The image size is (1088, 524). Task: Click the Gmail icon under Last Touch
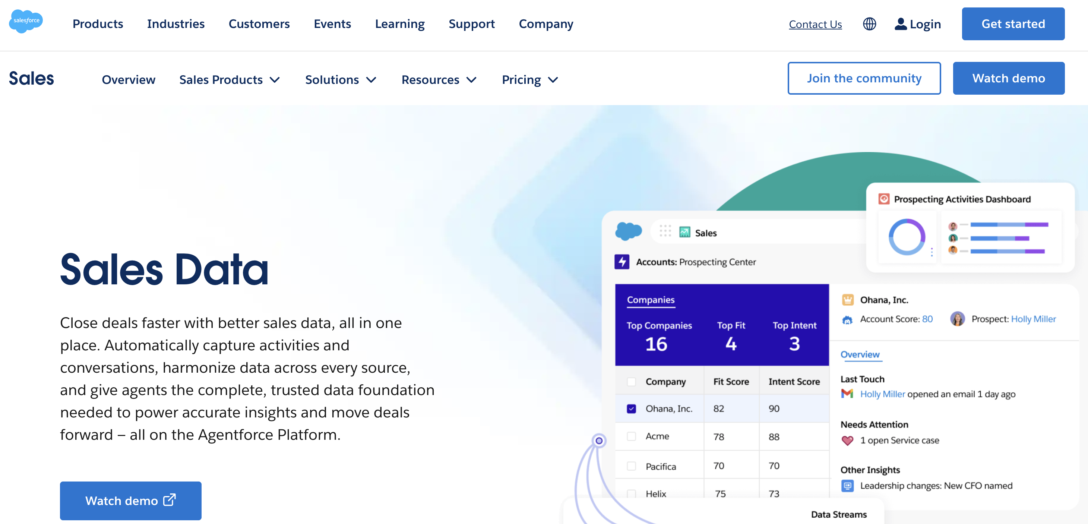847,394
